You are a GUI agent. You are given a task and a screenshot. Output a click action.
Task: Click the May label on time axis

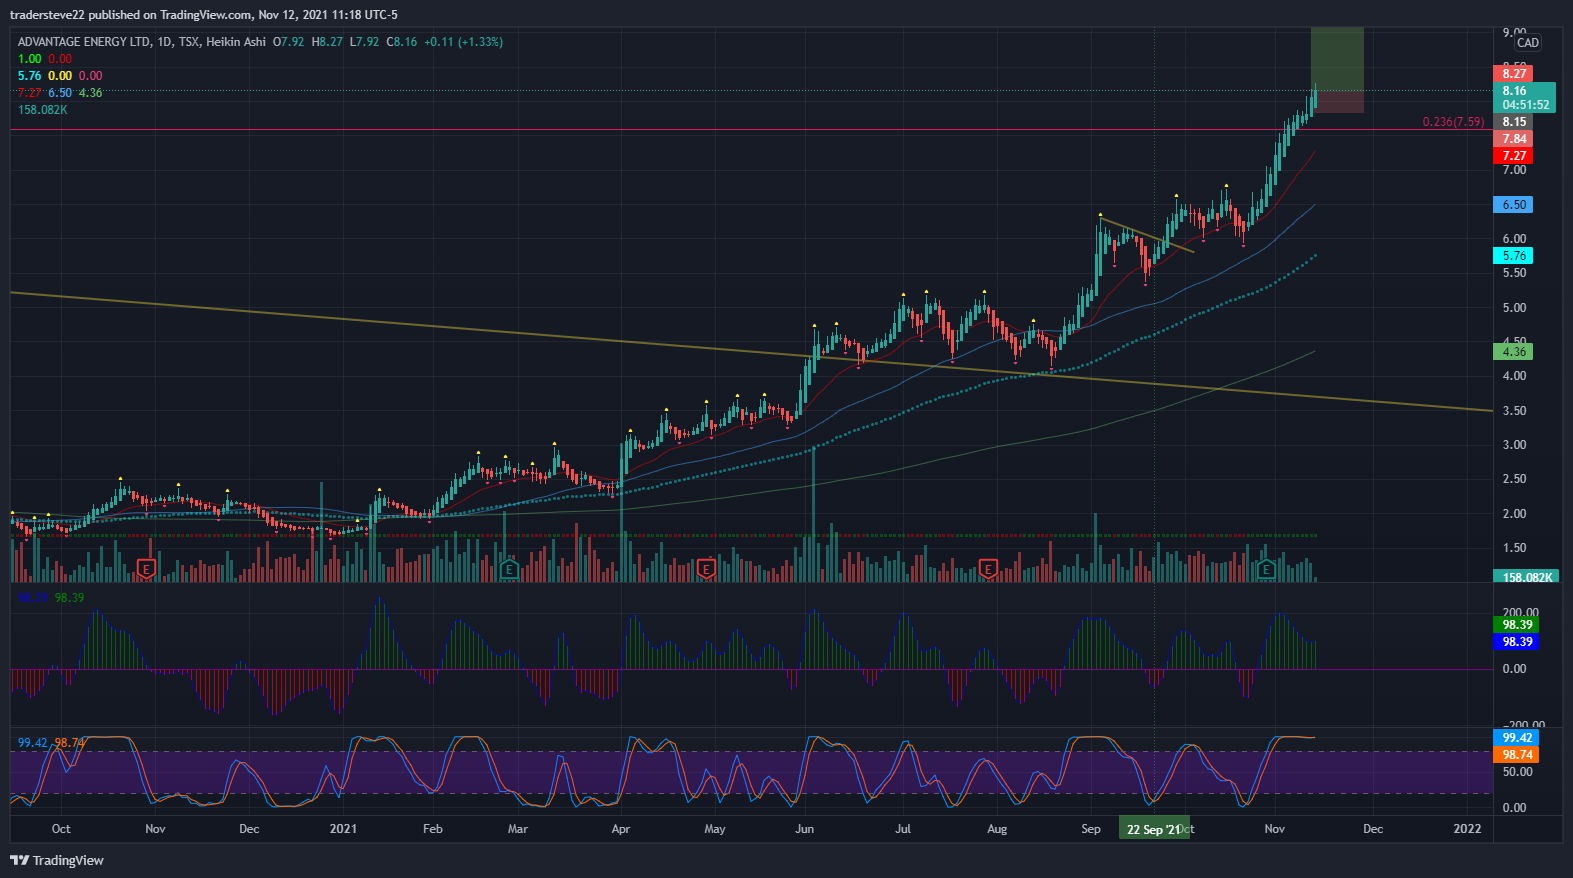714,829
